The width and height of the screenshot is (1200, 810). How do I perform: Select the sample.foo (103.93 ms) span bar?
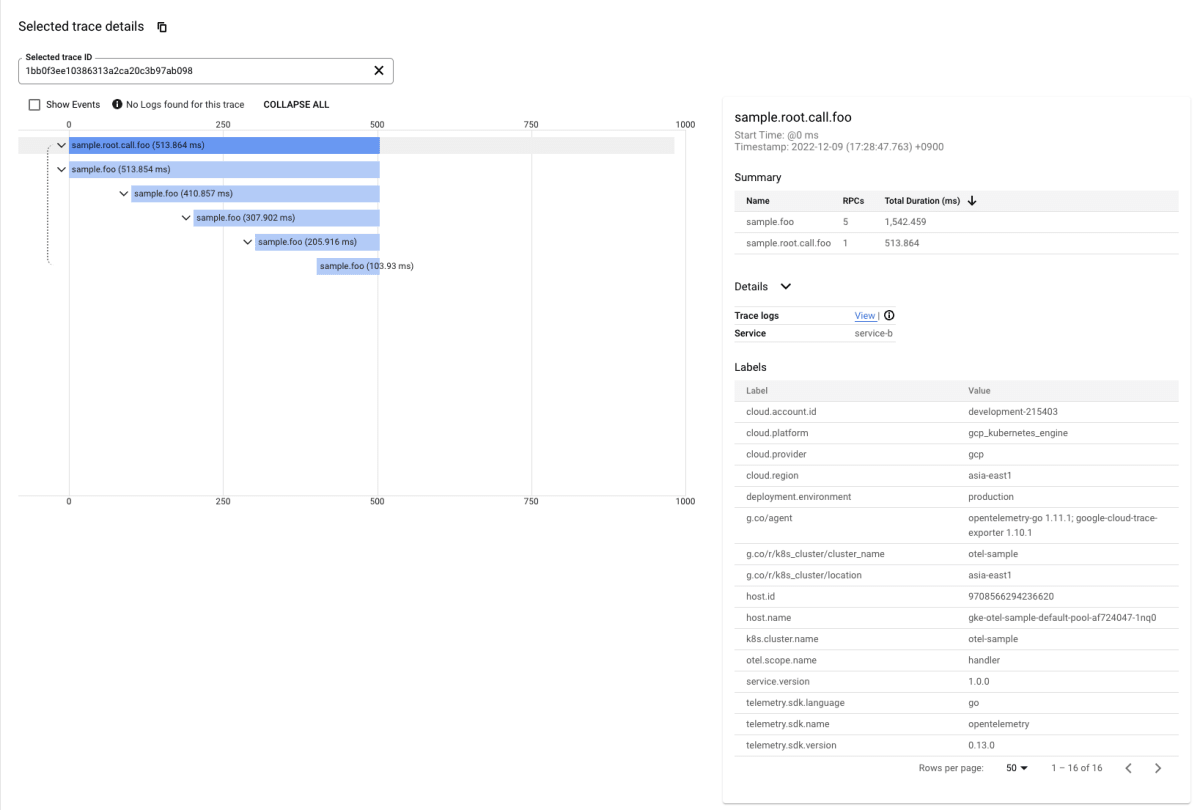pos(348,266)
